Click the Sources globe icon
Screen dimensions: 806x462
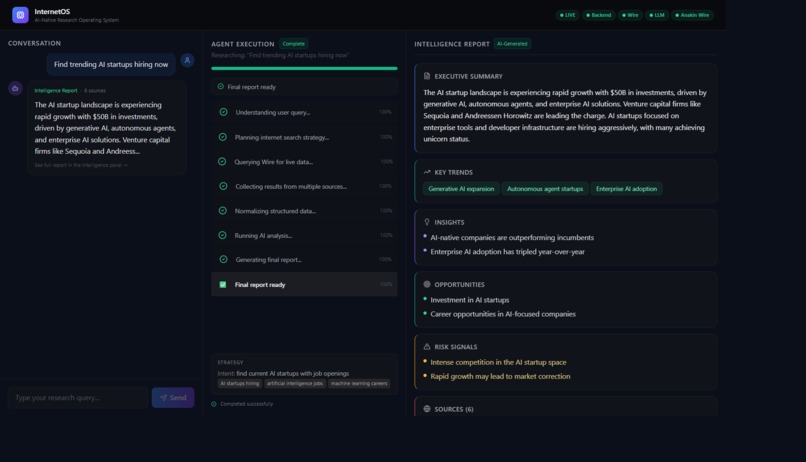coord(427,409)
